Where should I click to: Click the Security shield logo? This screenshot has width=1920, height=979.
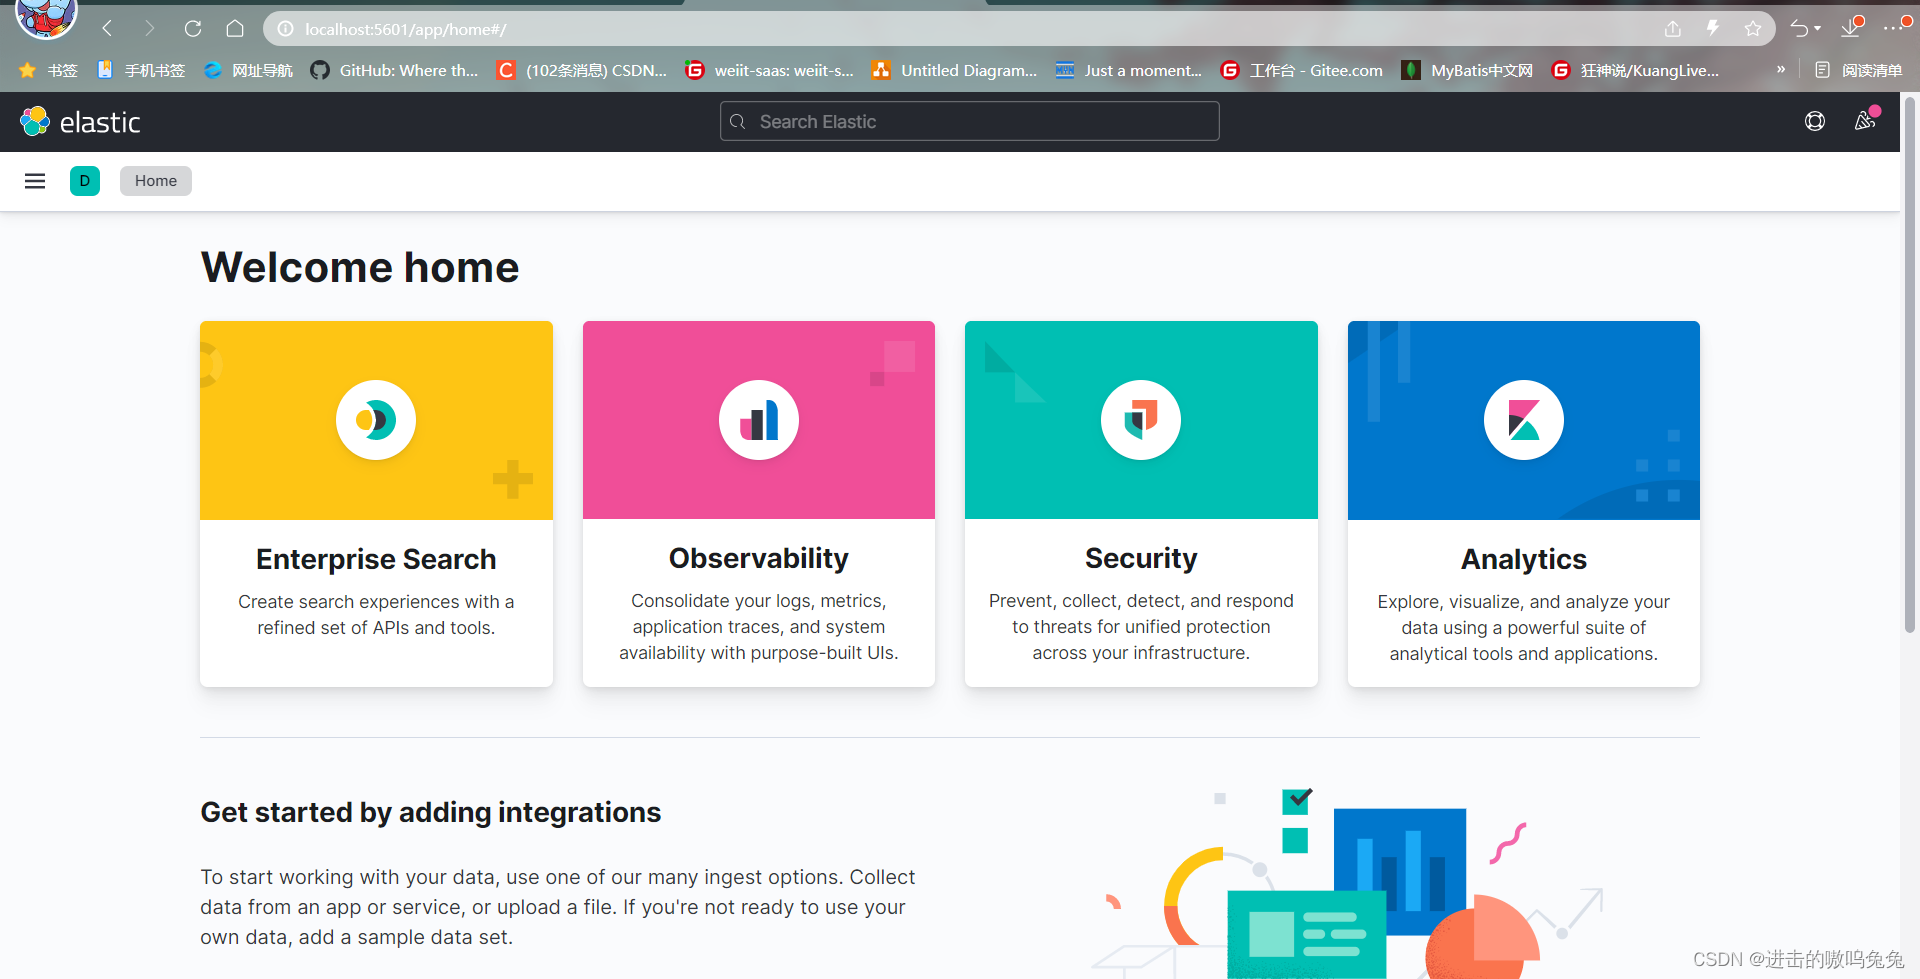1141,420
